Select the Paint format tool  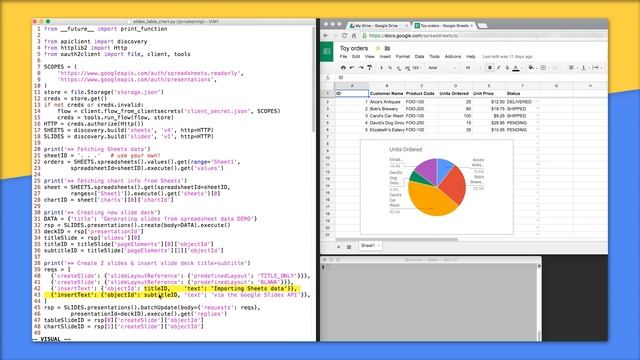point(369,68)
